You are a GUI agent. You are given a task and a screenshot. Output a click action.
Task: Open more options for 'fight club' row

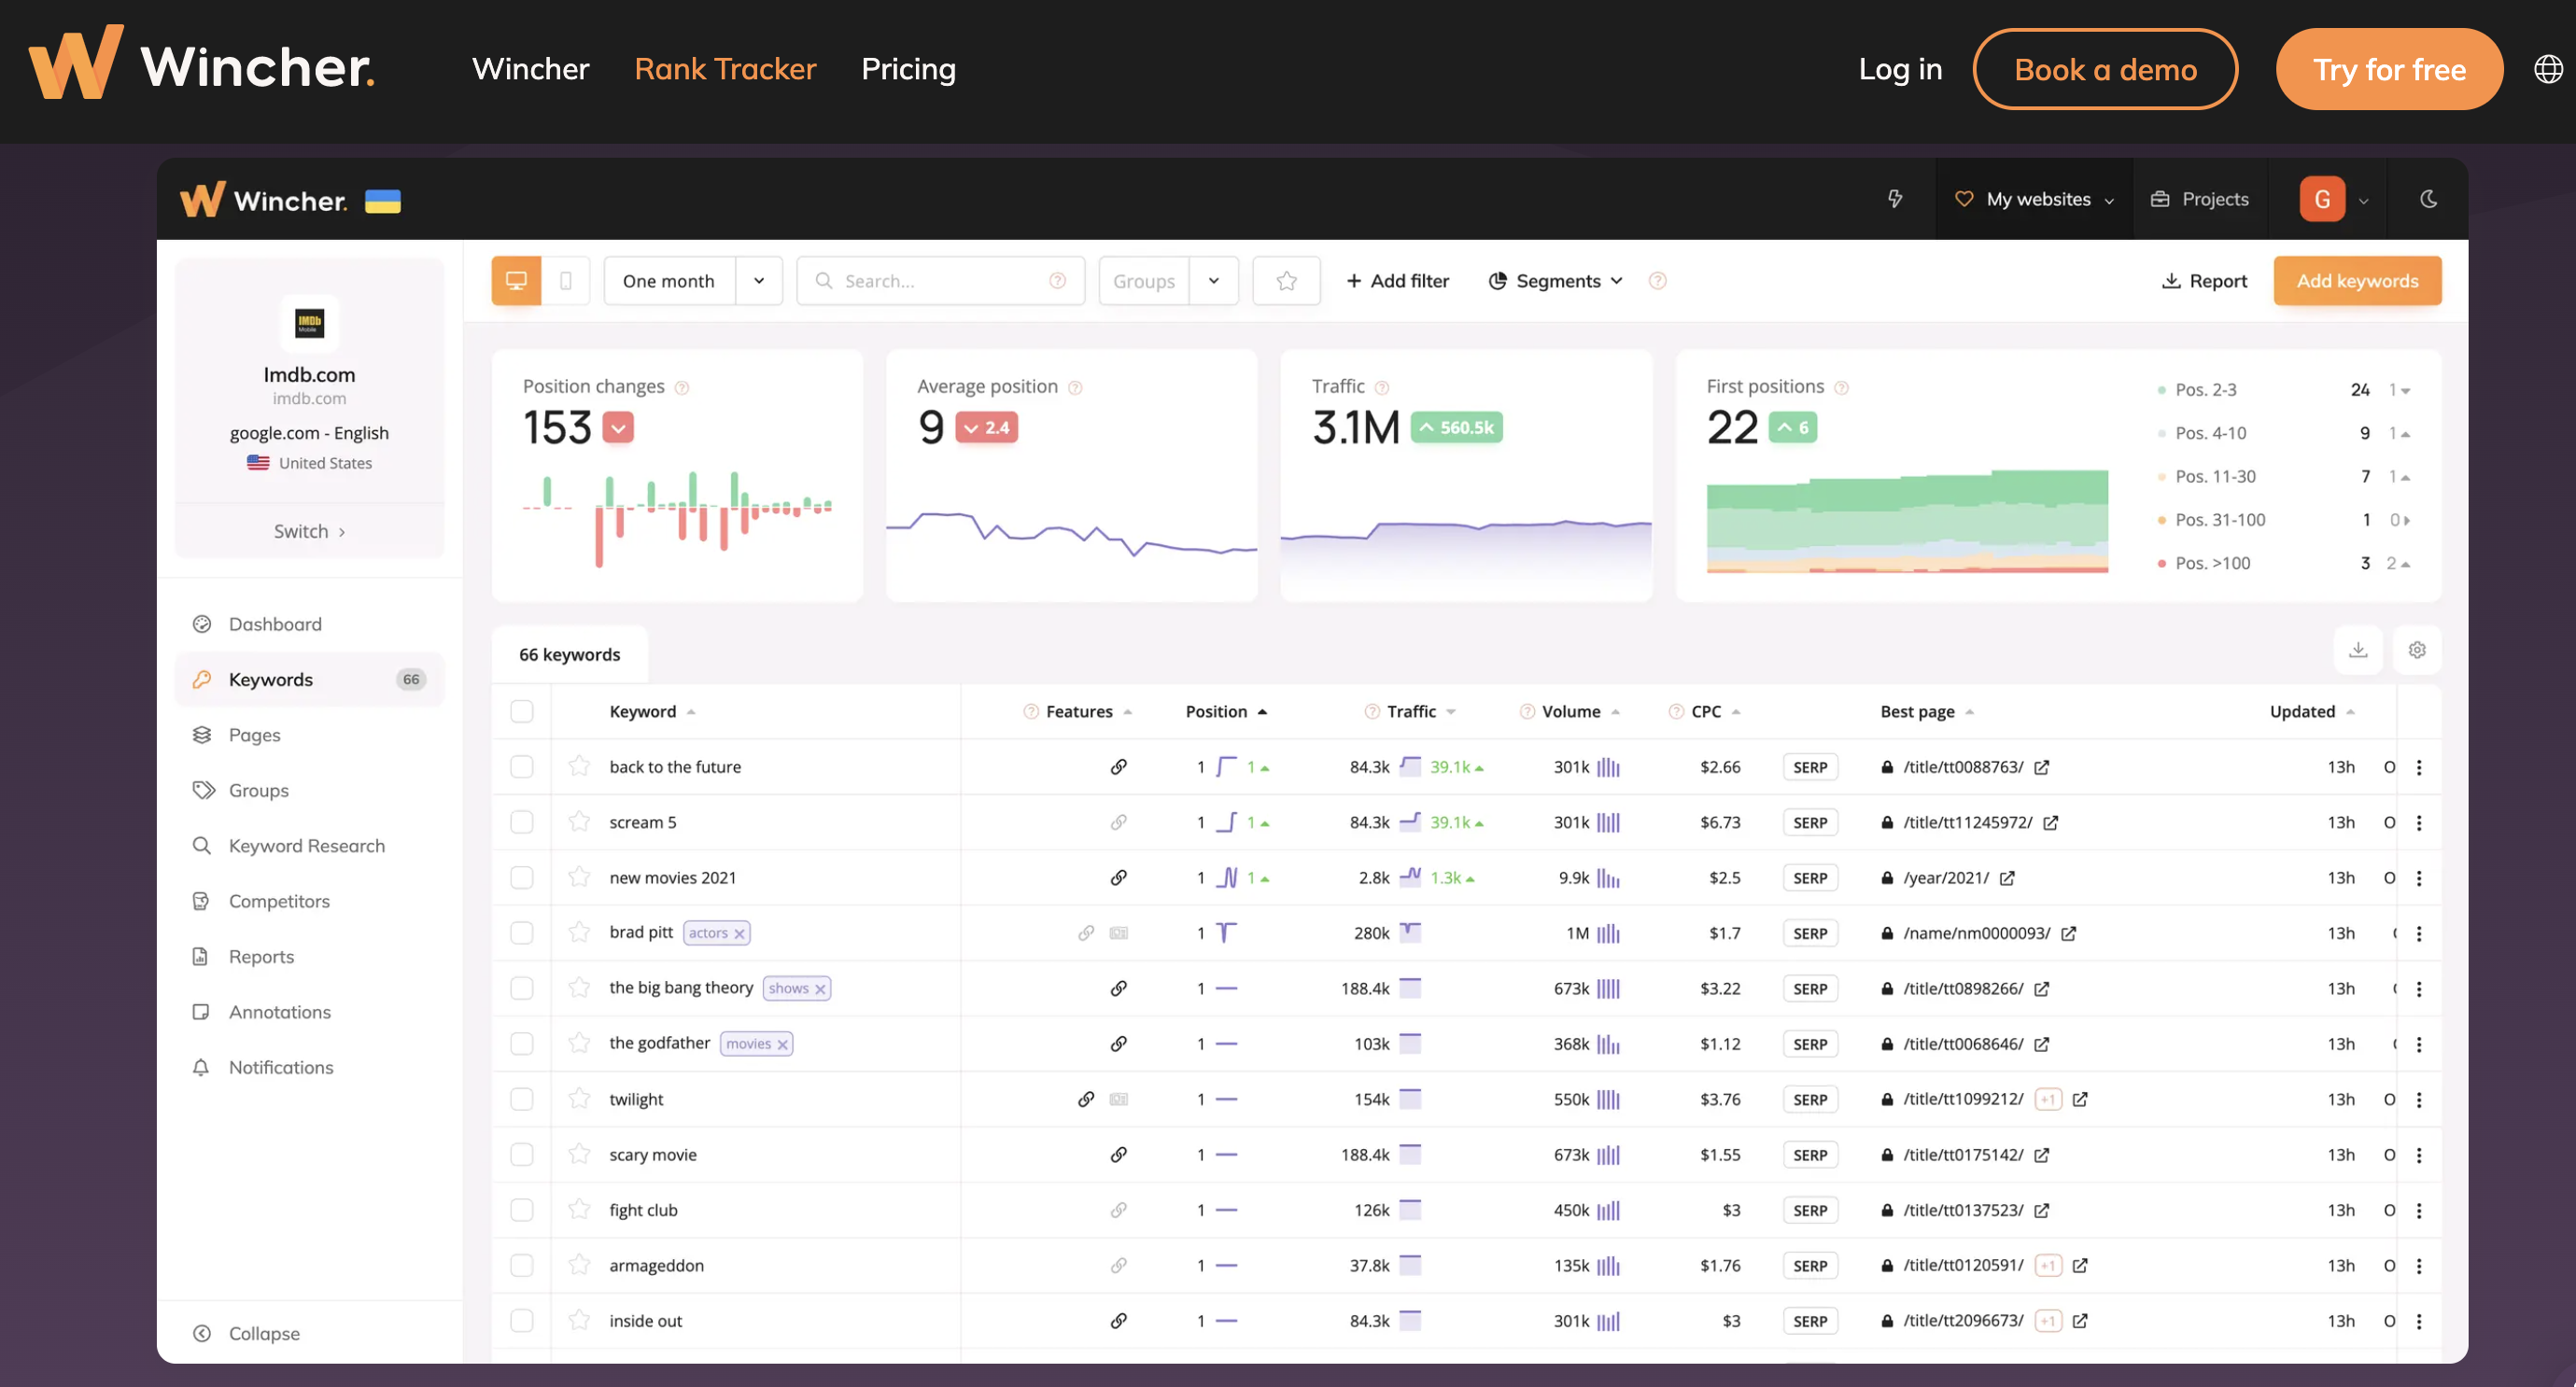click(2419, 1210)
